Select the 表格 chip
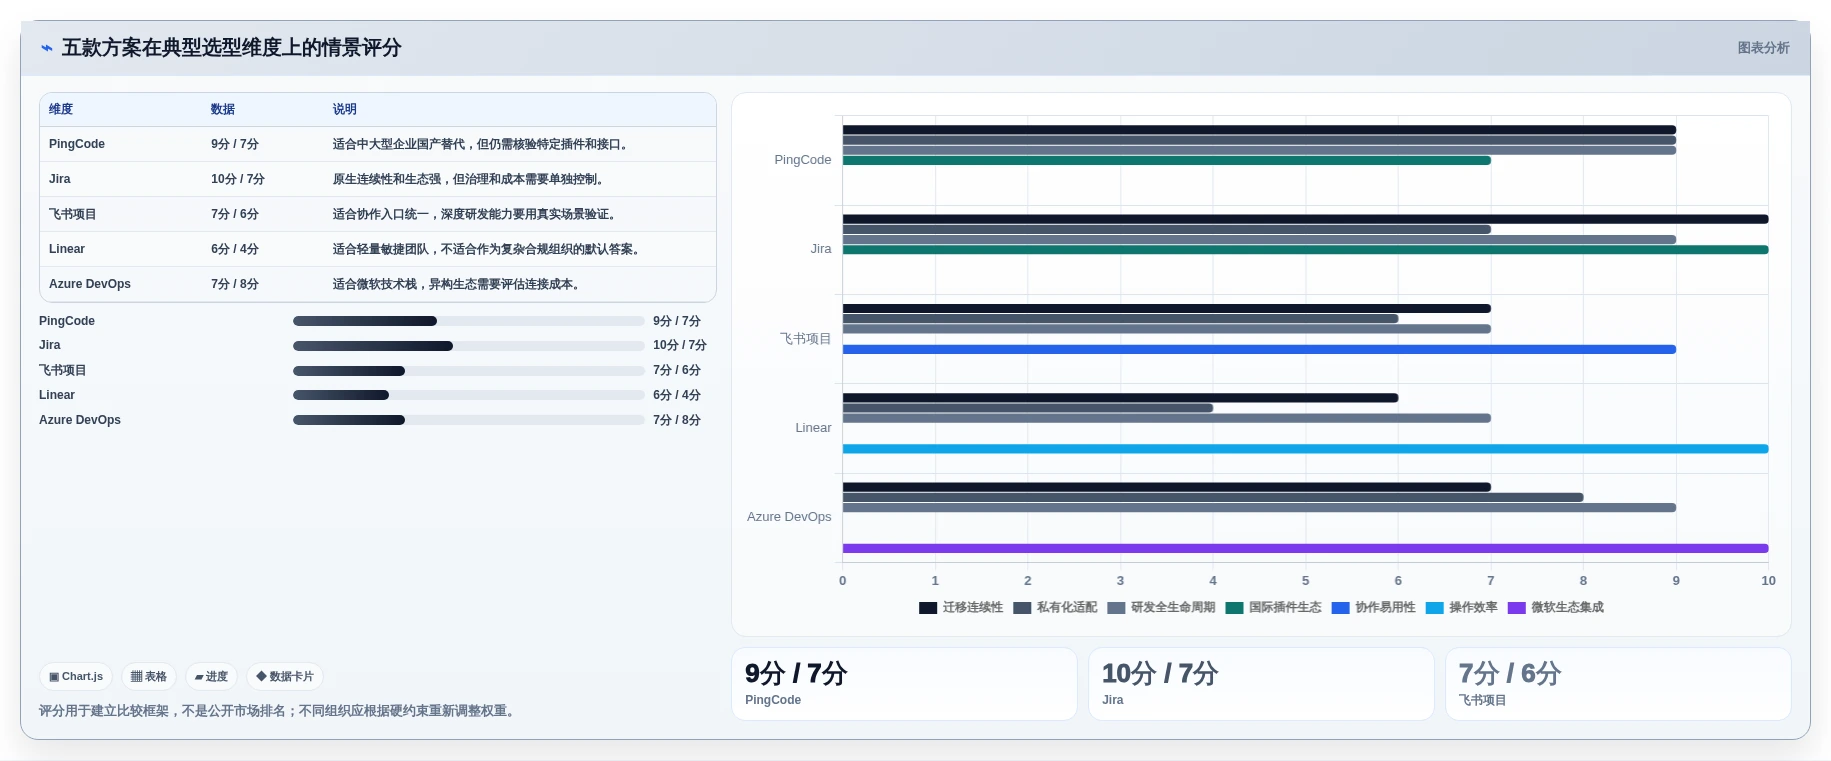 click(149, 677)
